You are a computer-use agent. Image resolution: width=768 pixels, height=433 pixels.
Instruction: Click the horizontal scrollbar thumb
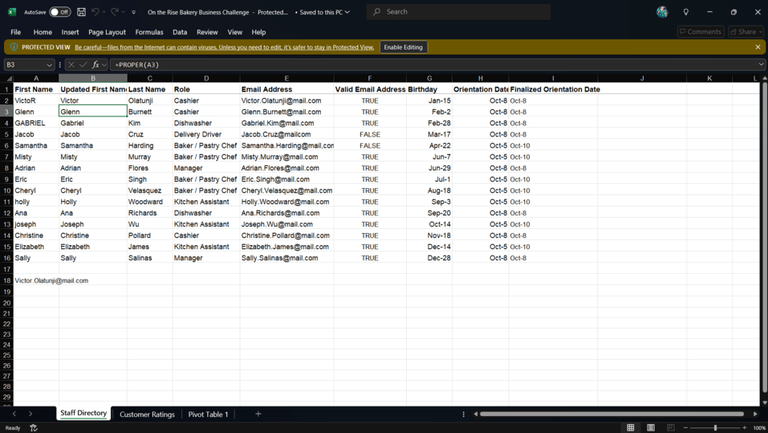pos(612,414)
